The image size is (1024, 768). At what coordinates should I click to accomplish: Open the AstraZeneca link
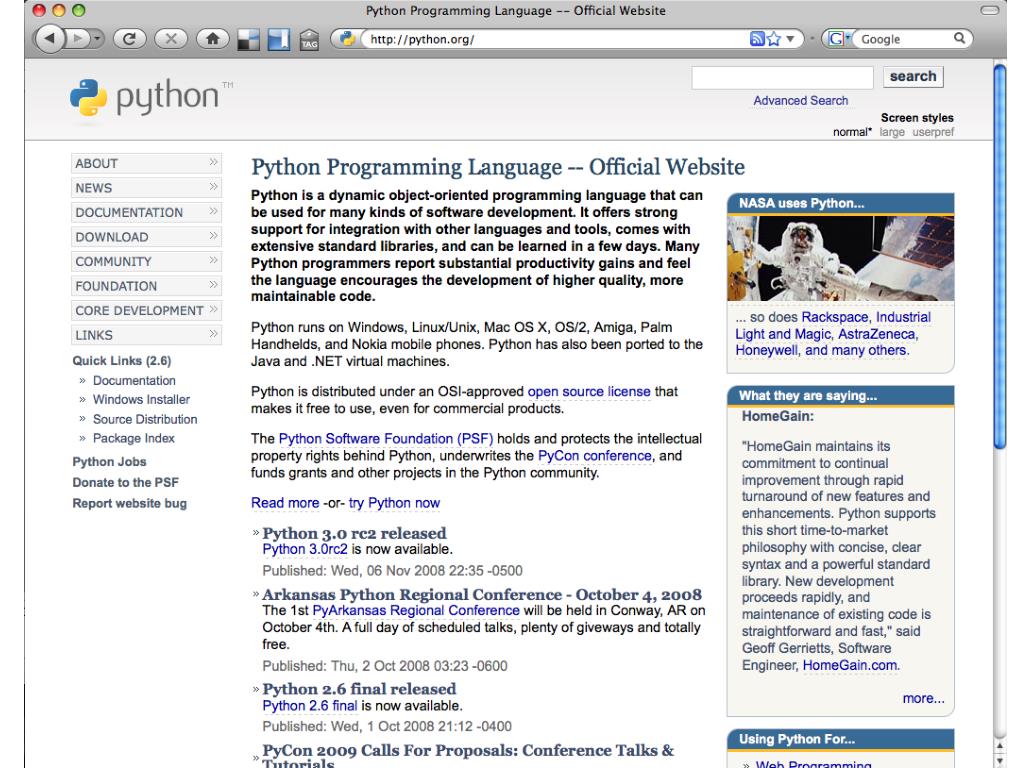tap(876, 334)
